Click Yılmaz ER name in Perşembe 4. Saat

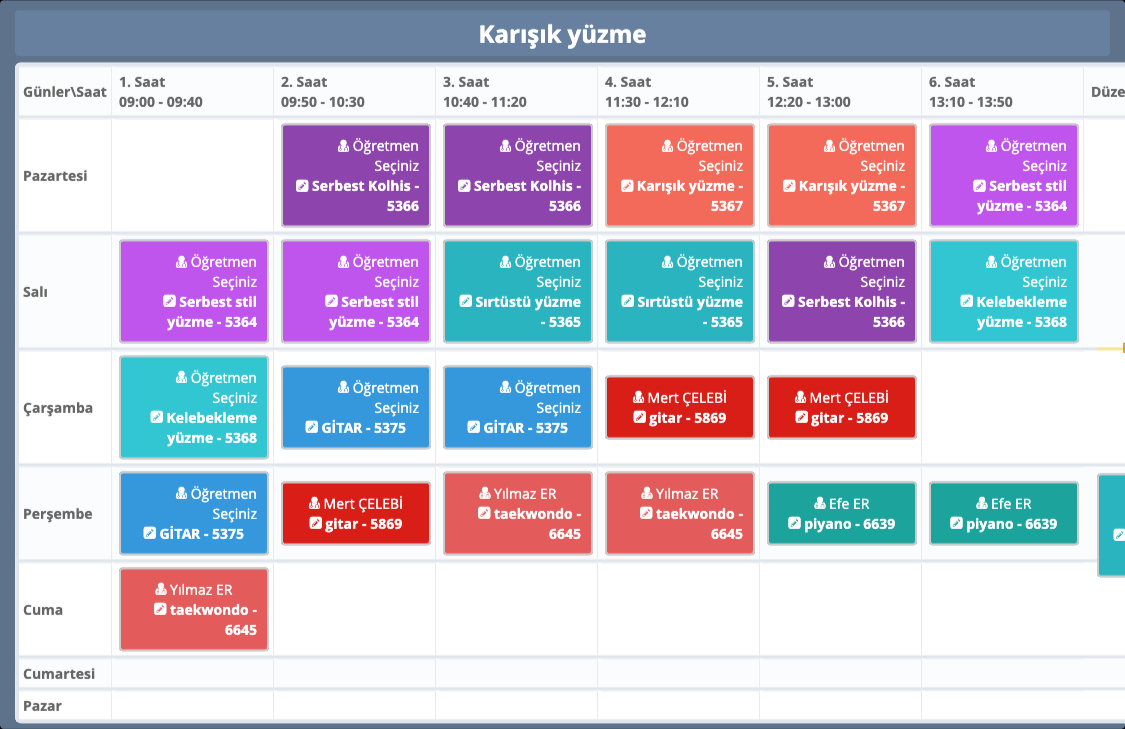tap(687, 494)
